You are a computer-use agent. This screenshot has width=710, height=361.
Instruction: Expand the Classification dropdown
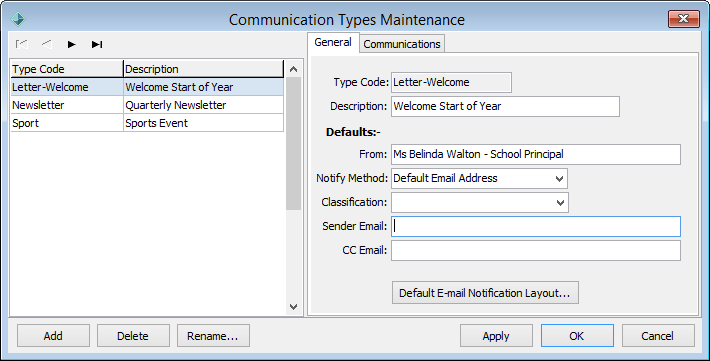[x=560, y=202]
